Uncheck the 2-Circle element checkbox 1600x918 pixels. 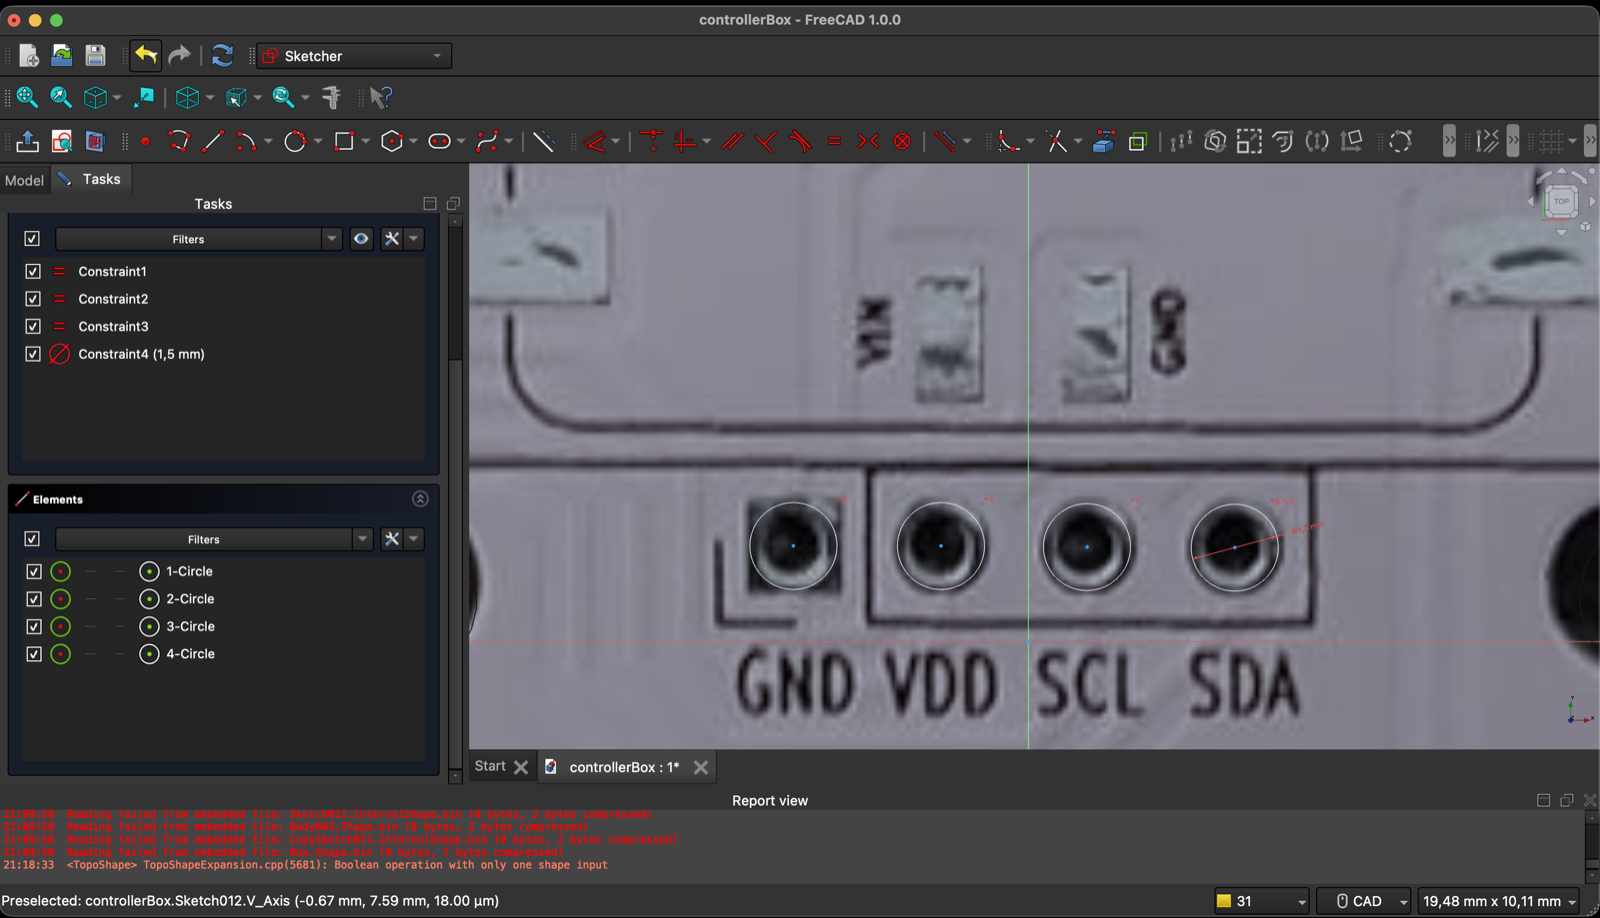(33, 599)
